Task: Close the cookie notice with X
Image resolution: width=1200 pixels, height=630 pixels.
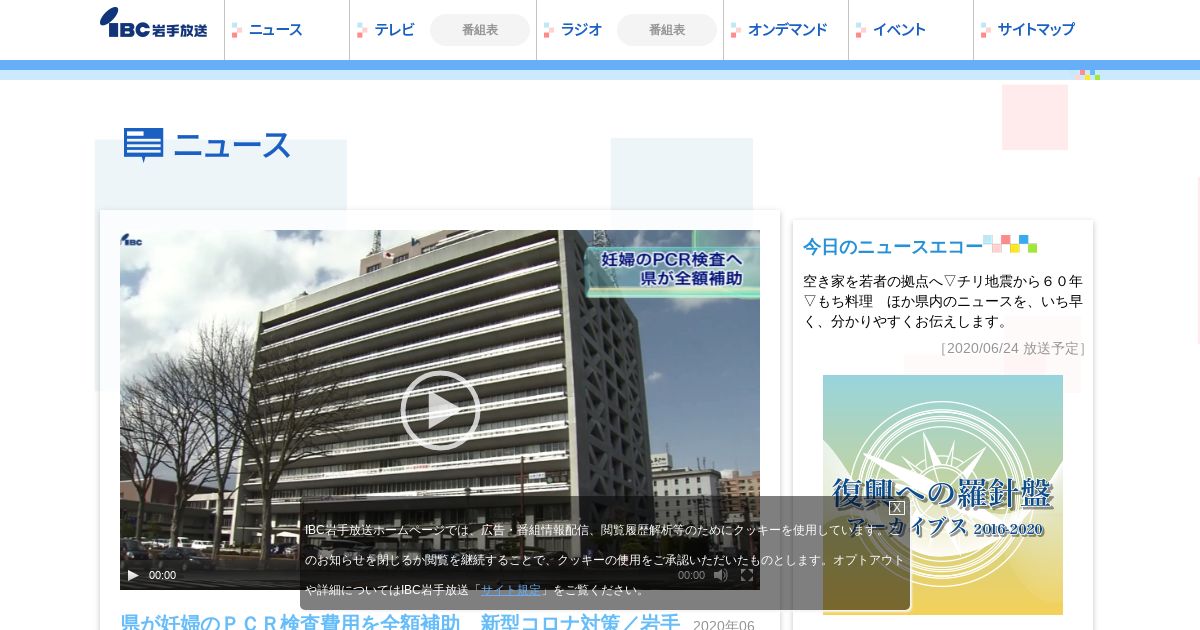Action: (897, 508)
